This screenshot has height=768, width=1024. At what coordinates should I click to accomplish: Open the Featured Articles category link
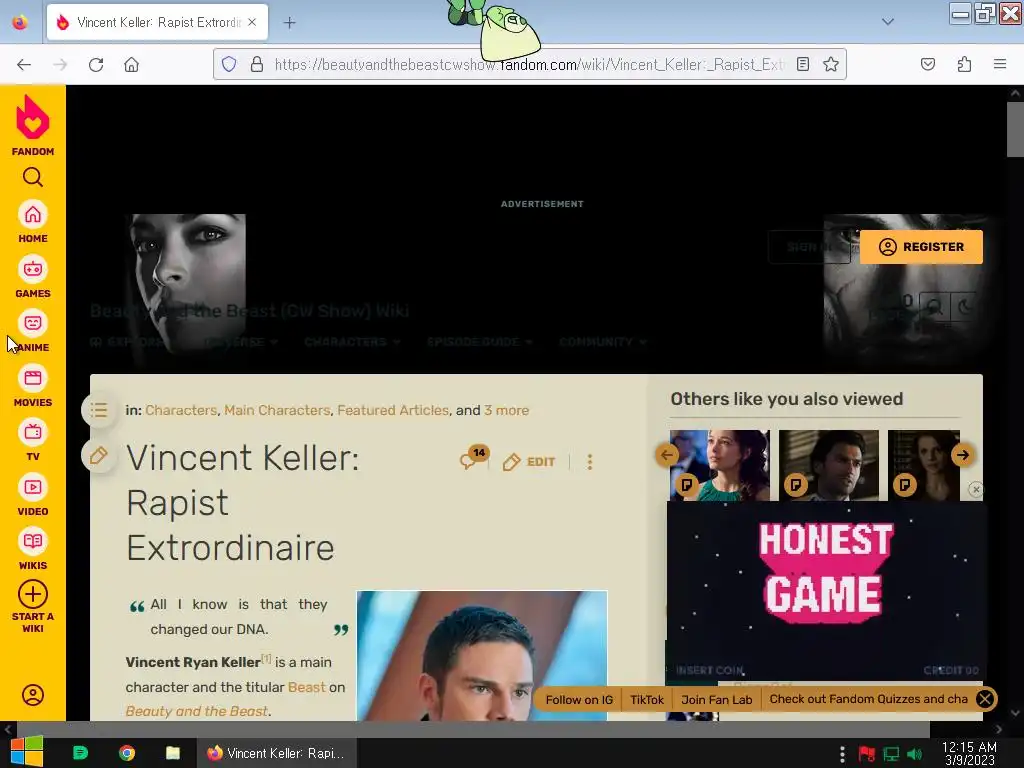(393, 410)
